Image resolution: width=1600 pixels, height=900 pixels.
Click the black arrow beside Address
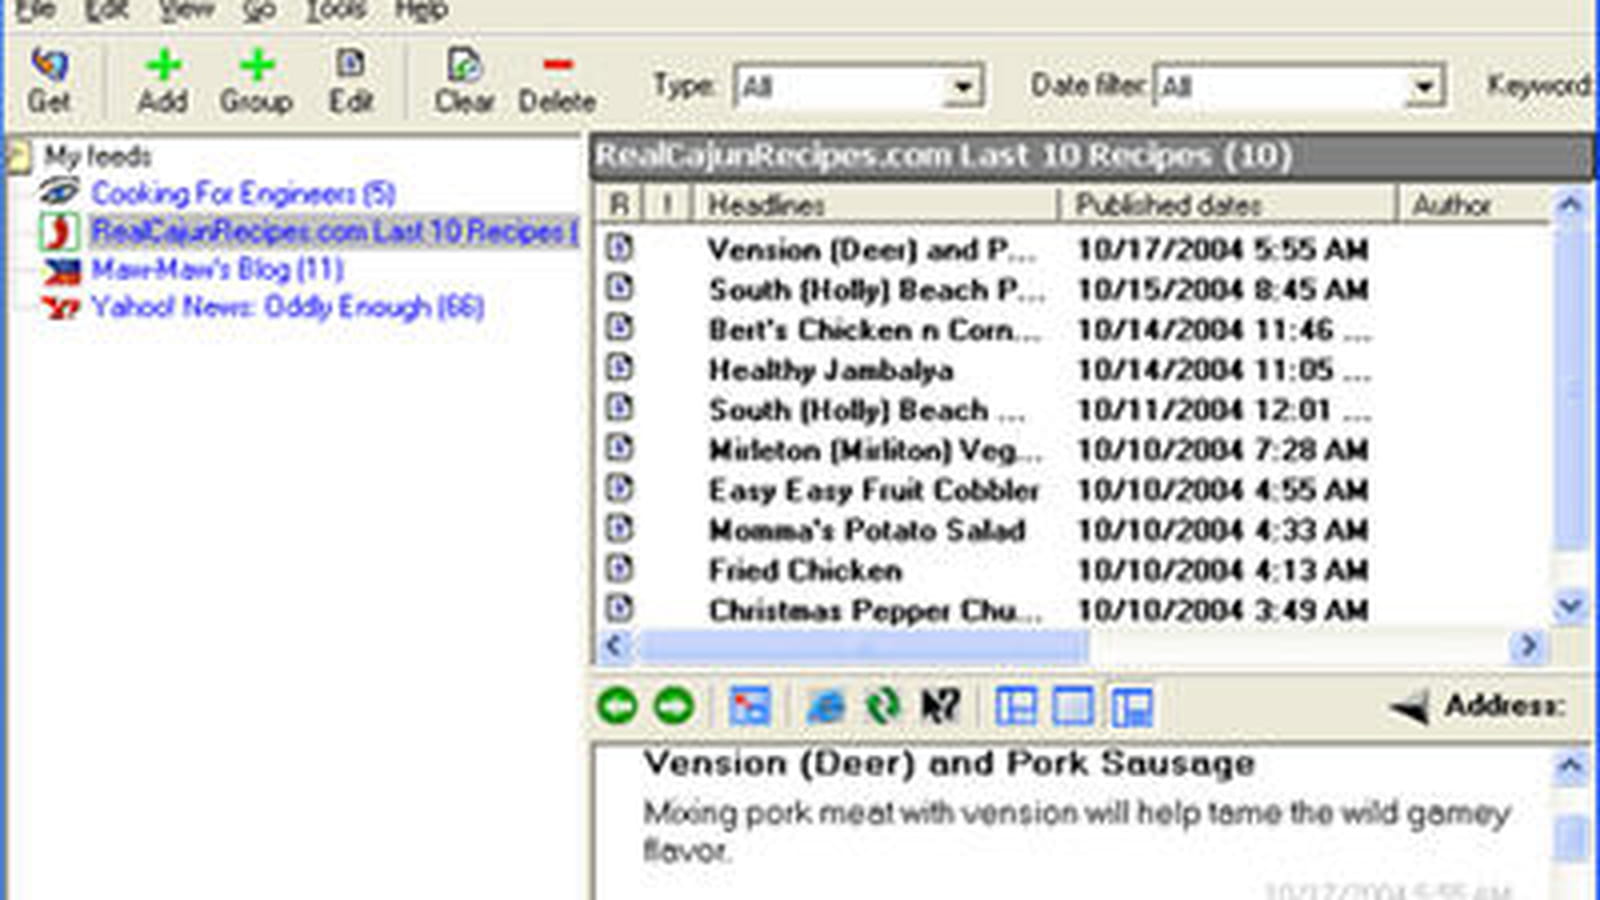(1410, 708)
